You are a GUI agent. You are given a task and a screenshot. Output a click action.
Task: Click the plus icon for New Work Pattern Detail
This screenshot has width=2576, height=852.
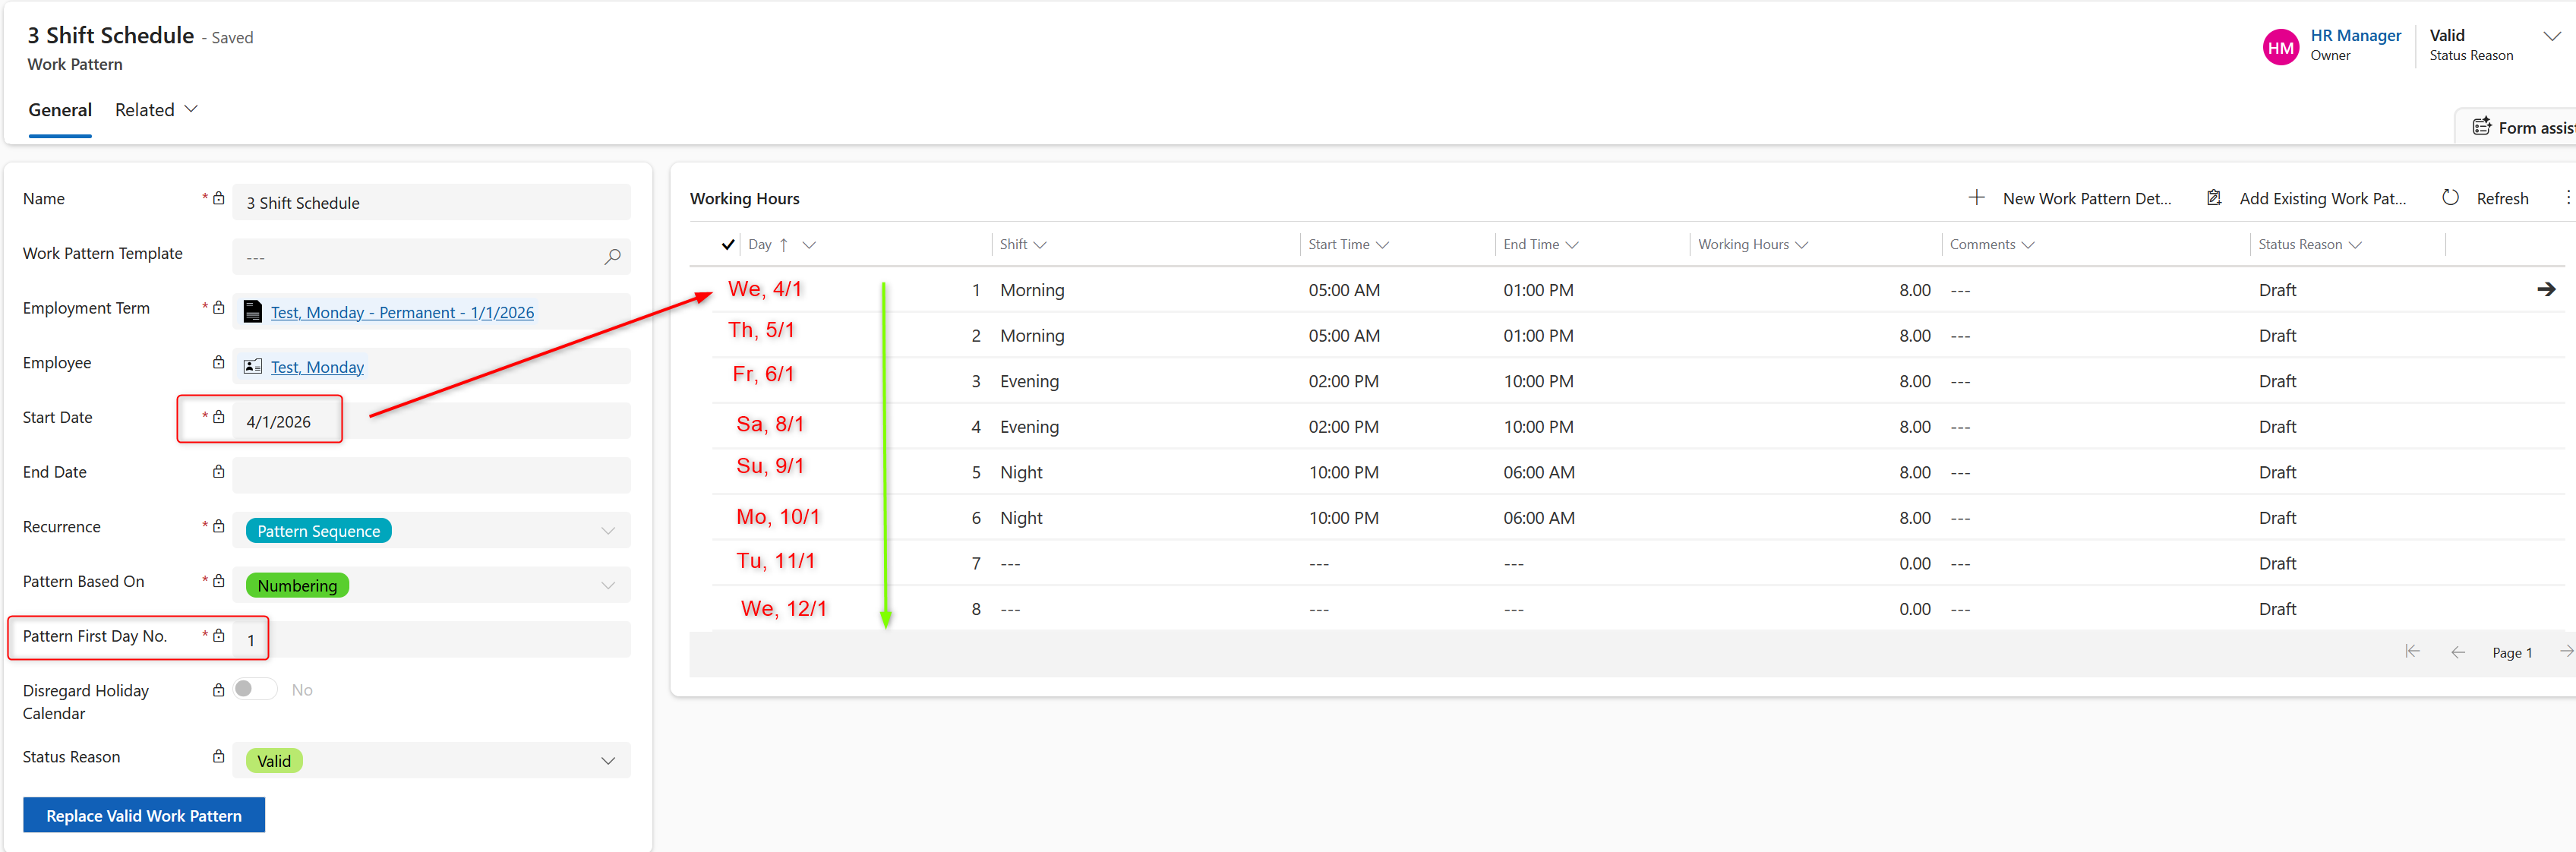pyautogui.click(x=1976, y=198)
